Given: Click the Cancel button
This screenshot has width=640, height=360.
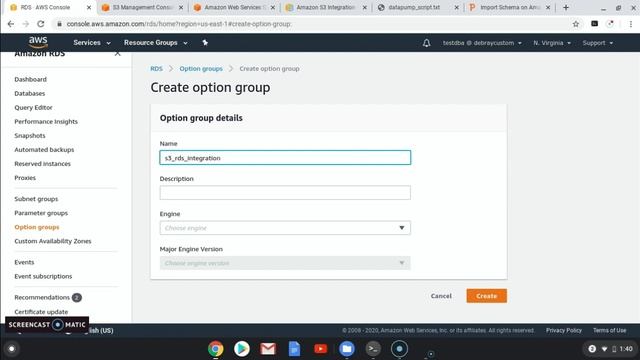Looking at the screenshot, I should pos(441,296).
